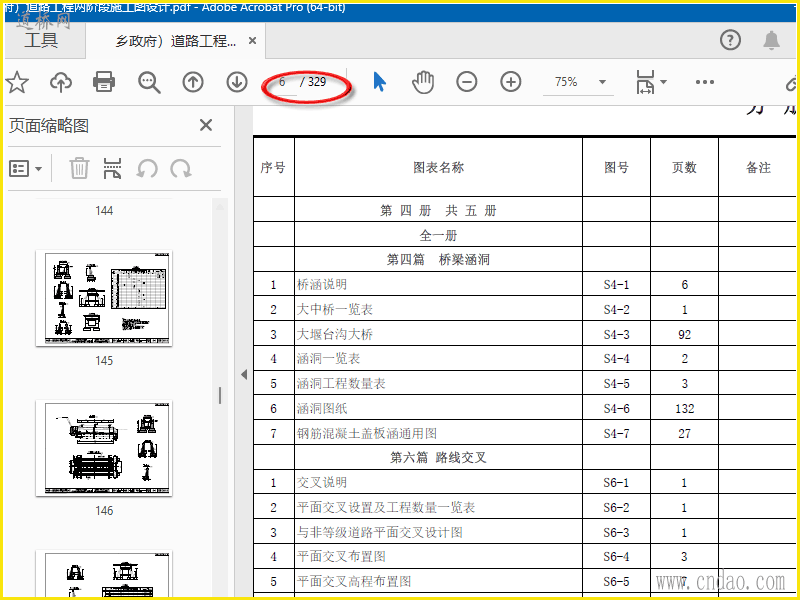
Task: Click the 交叉说明 table entry
Action: (x=322, y=483)
